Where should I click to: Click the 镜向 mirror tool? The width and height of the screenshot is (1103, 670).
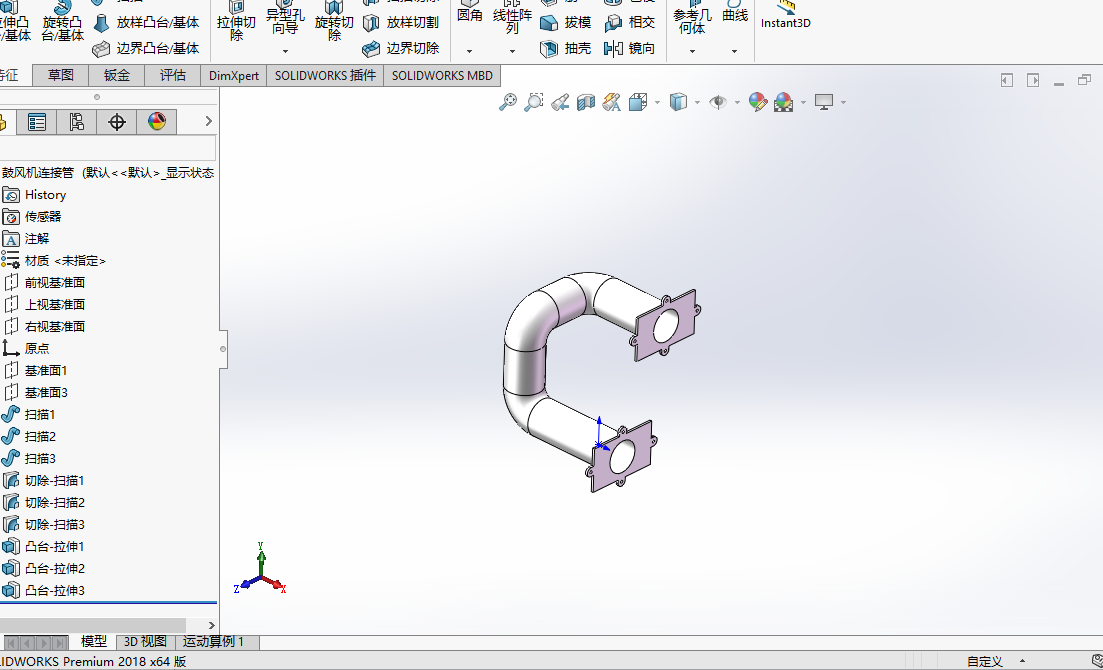click(630, 48)
